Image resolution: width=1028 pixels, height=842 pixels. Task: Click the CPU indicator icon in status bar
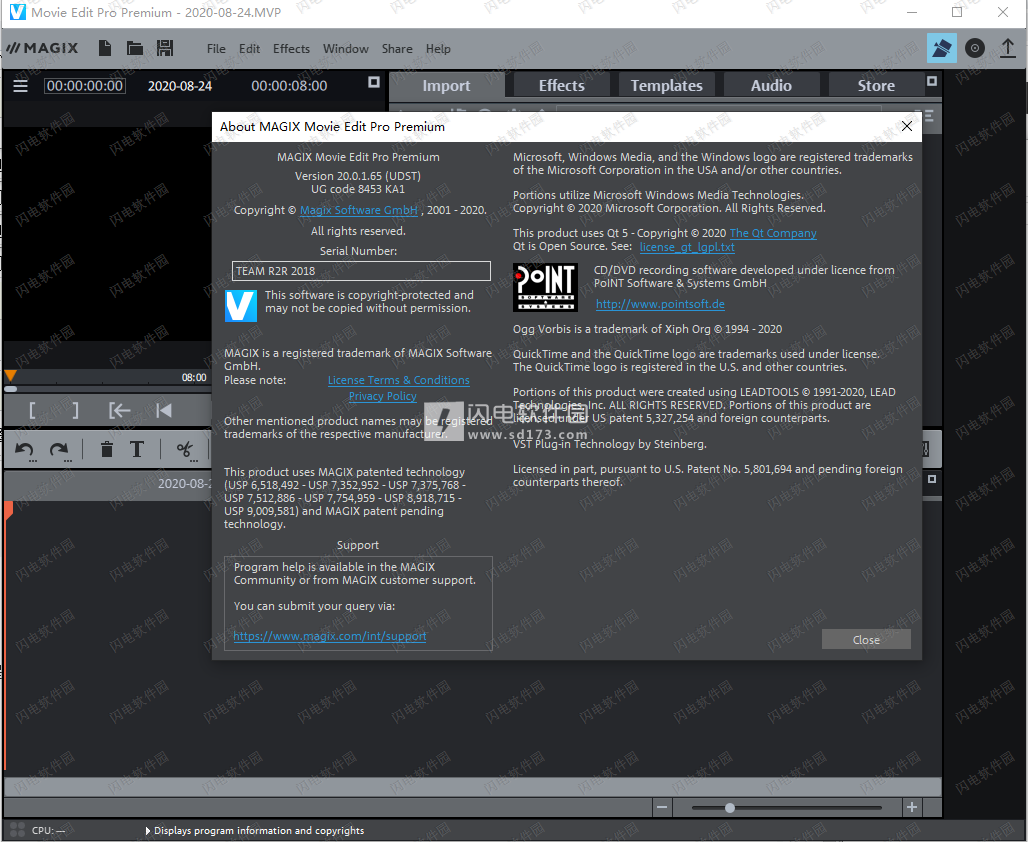point(18,830)
